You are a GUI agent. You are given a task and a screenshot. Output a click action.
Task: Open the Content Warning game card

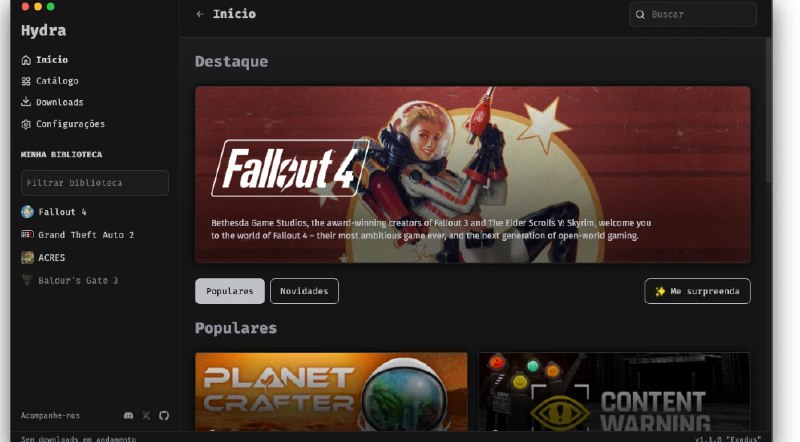tap(614, 392)
